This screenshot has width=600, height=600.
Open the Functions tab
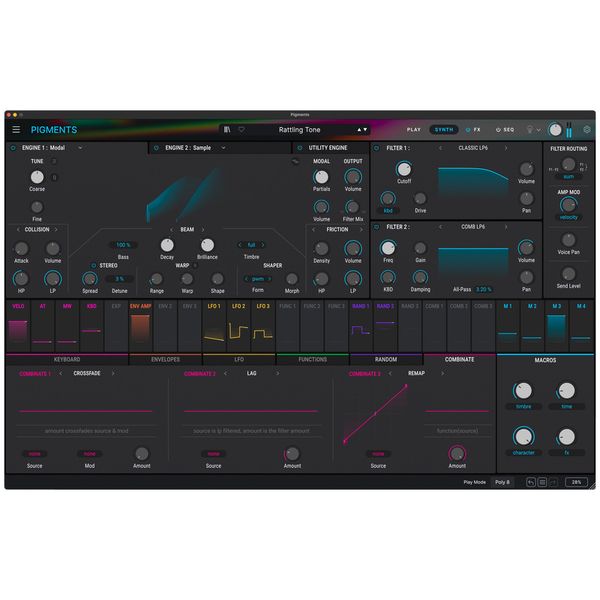312,359
